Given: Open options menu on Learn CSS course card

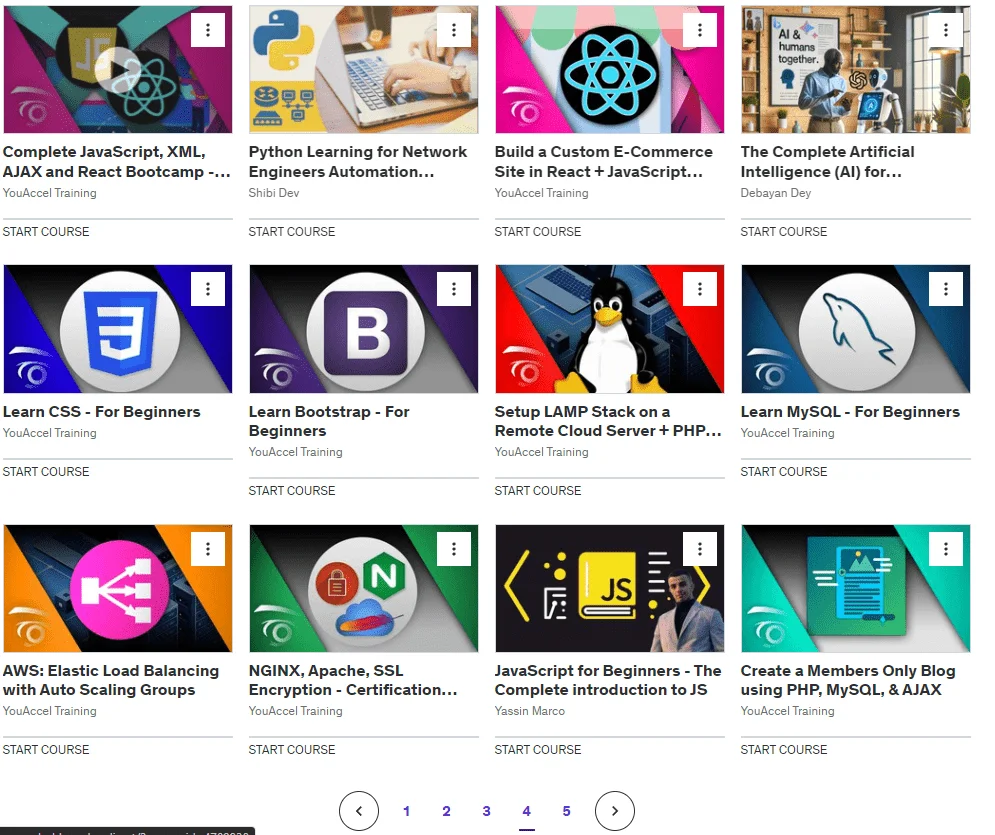Looking at the screenshot, I should tap(208, 289).
